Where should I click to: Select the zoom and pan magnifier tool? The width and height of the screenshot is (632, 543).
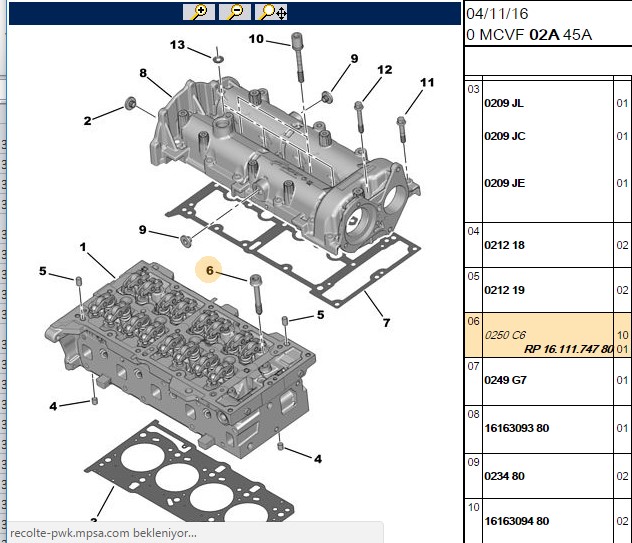[271, 12]
